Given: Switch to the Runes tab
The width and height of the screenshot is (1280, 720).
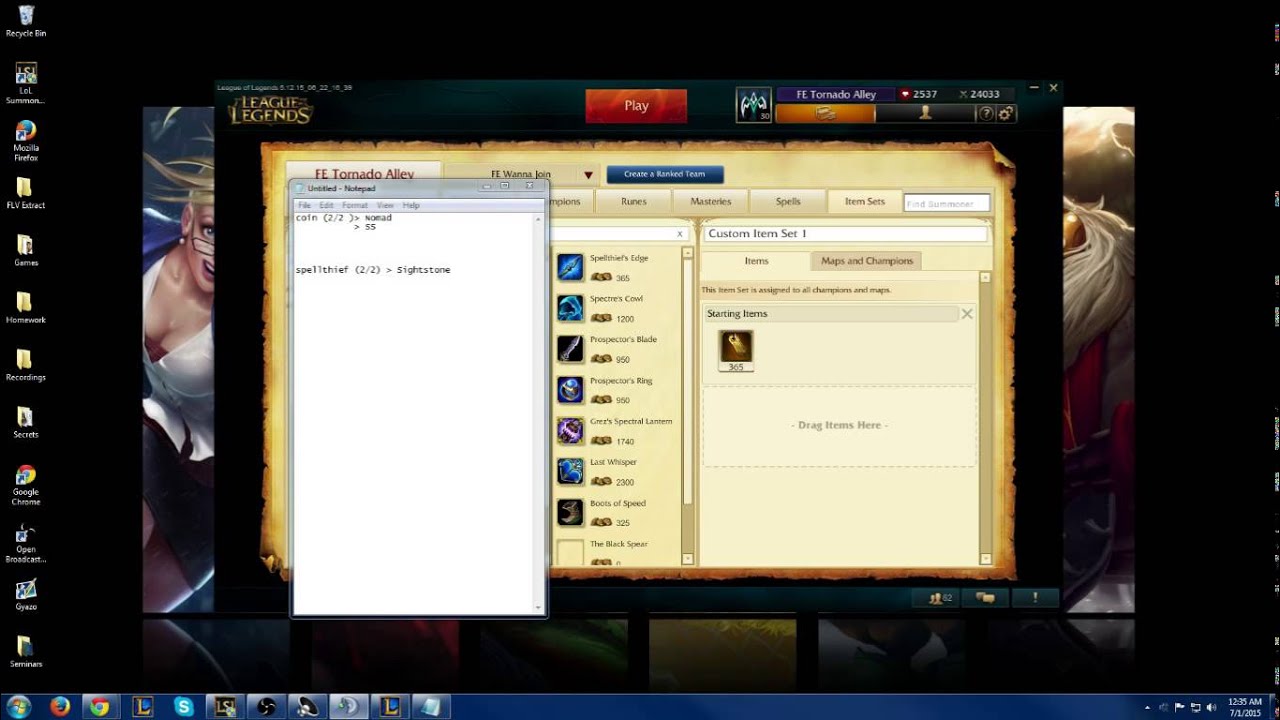Looking at the screenshot, I should click(x=633, y=201).
